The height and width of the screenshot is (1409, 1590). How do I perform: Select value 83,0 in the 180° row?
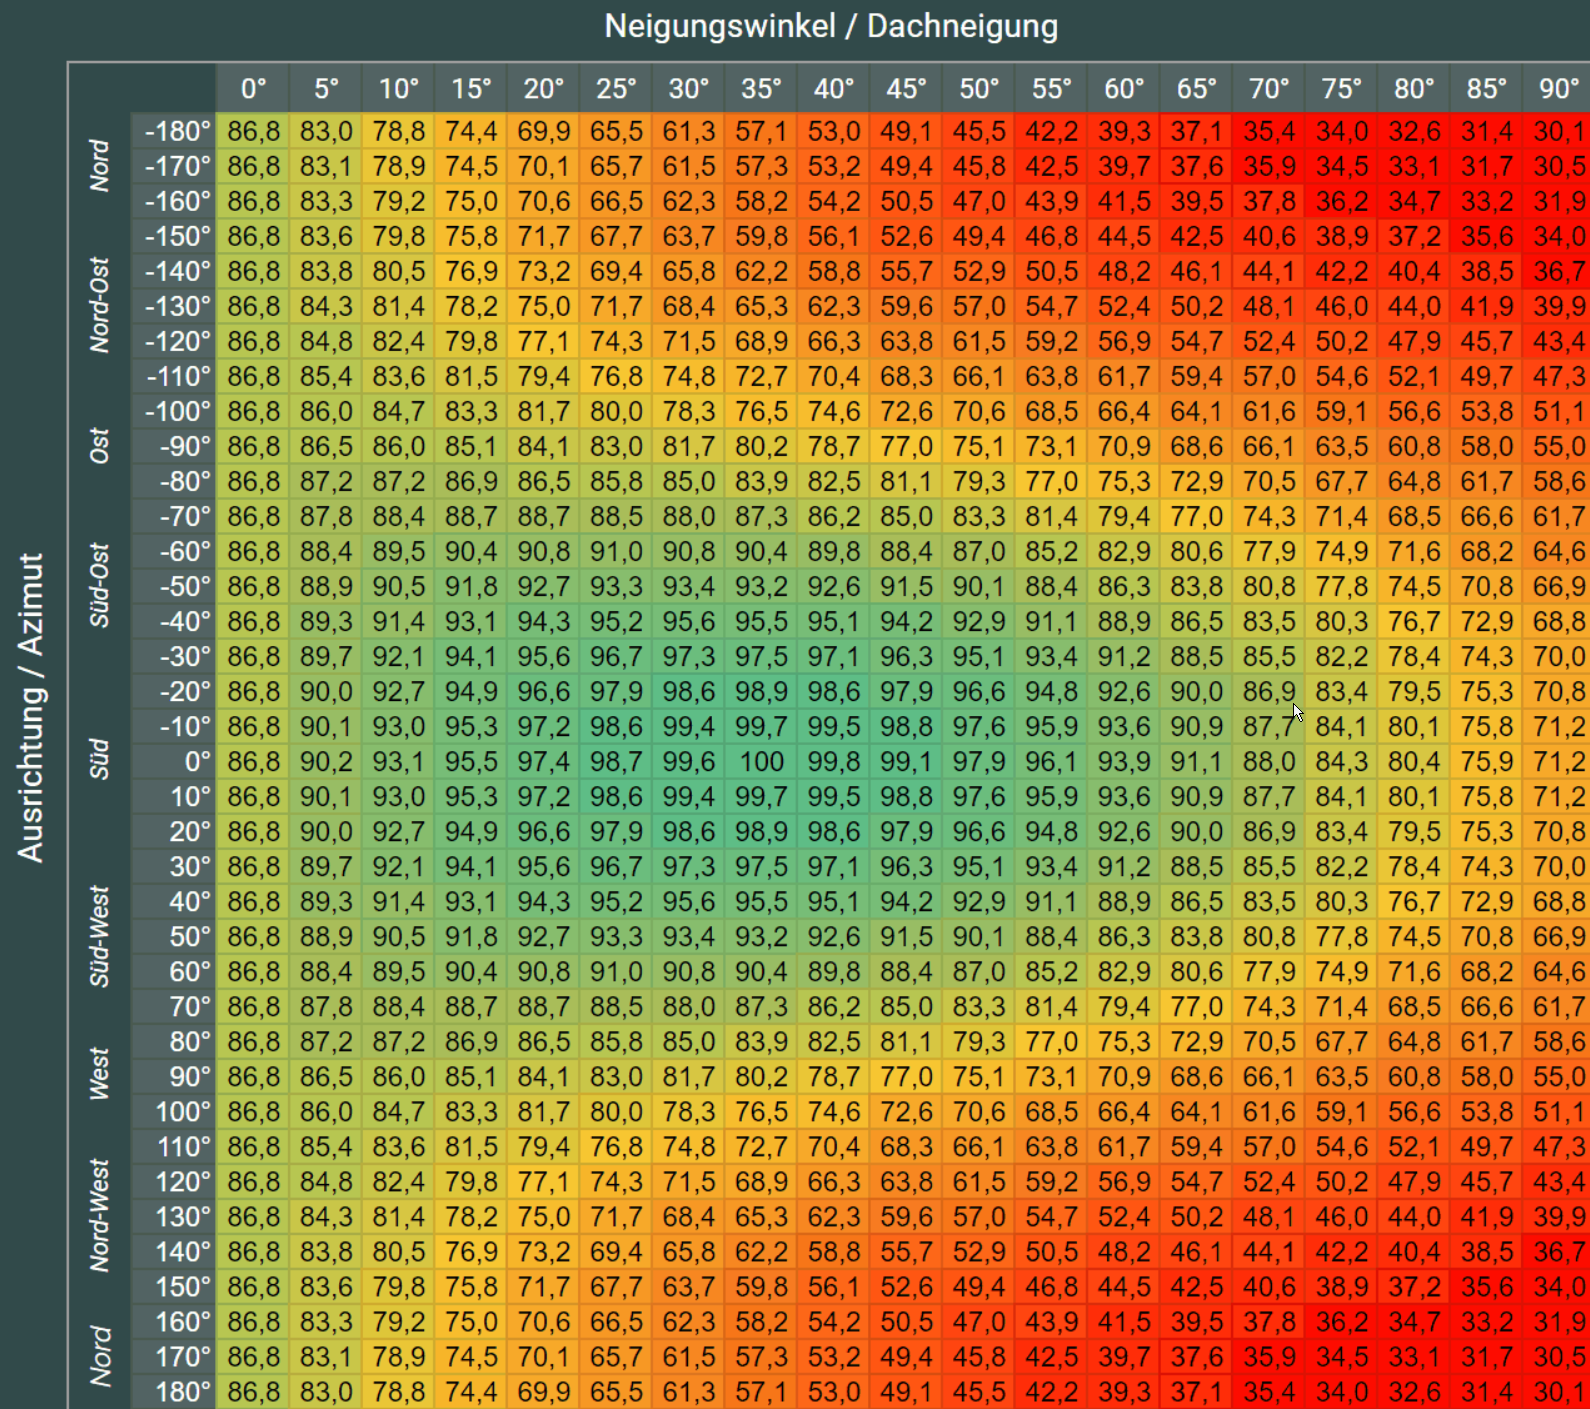click(x=326, y=1391)
